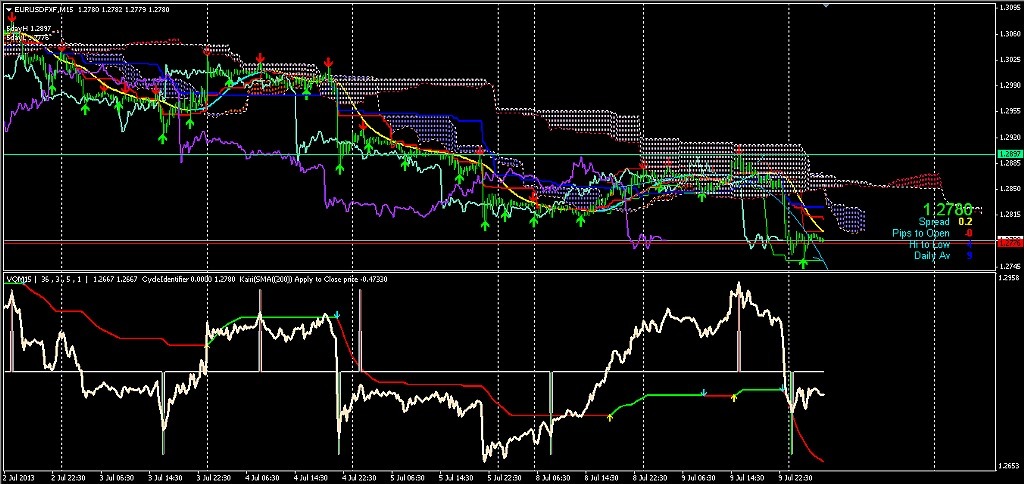Image resolution: width=1024 pixels, height=484 pixels.
Task: Click the 3 Jul 22:30 time label
Action: coord(213,478)
